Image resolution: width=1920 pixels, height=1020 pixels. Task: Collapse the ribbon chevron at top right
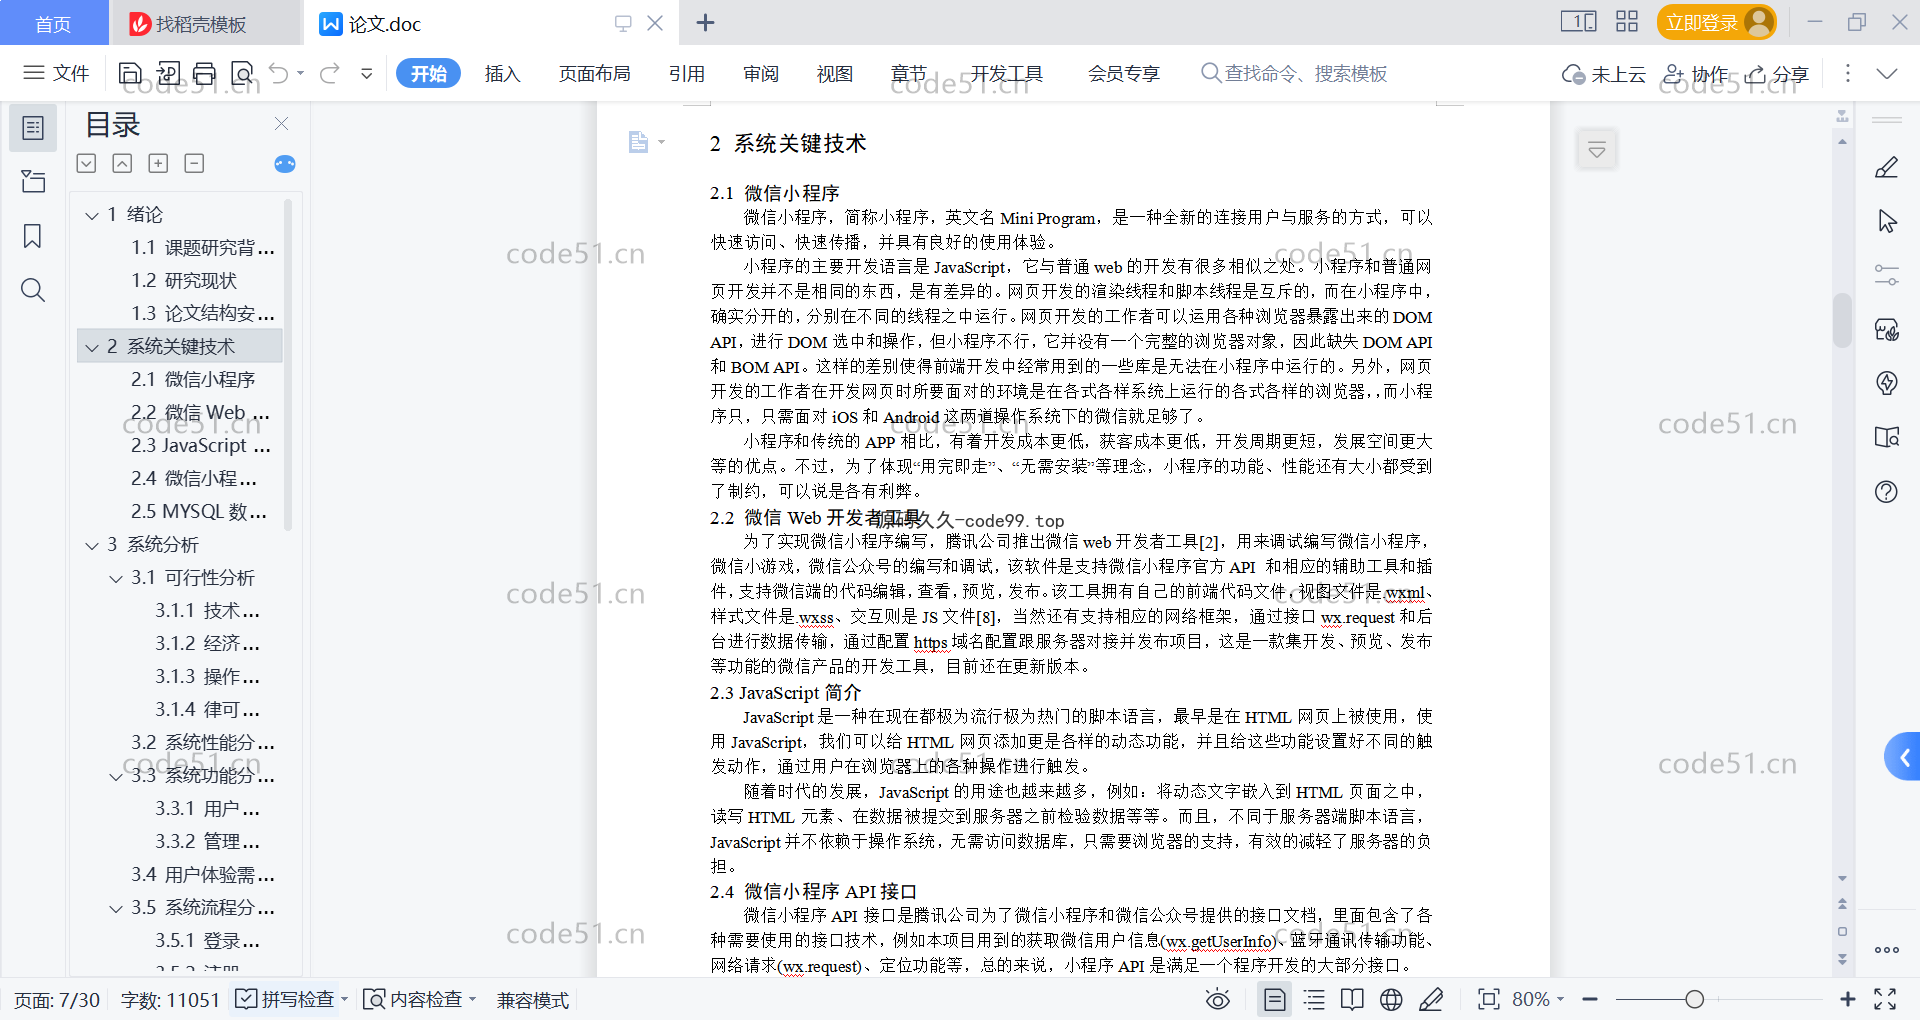click(1886, 73)
